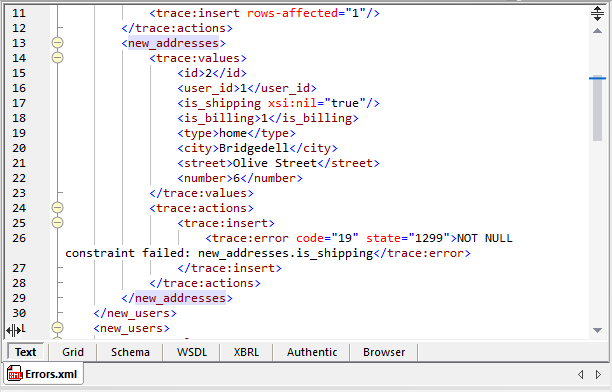Switch to the Grid view tab
Viewport: 612px width, 392px height.
tap(73, 352)
